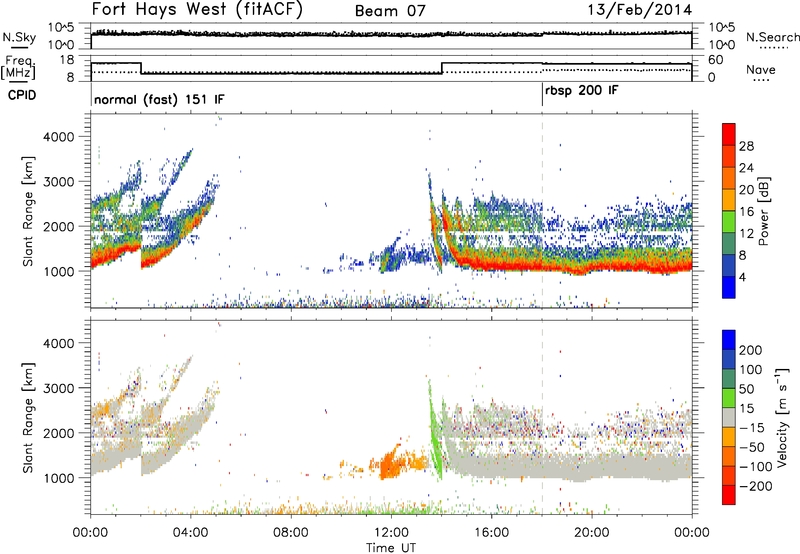Screen dimensions: 800x554
Task: Click the "16:00" time axis label
Action: [x=491, y=533]
